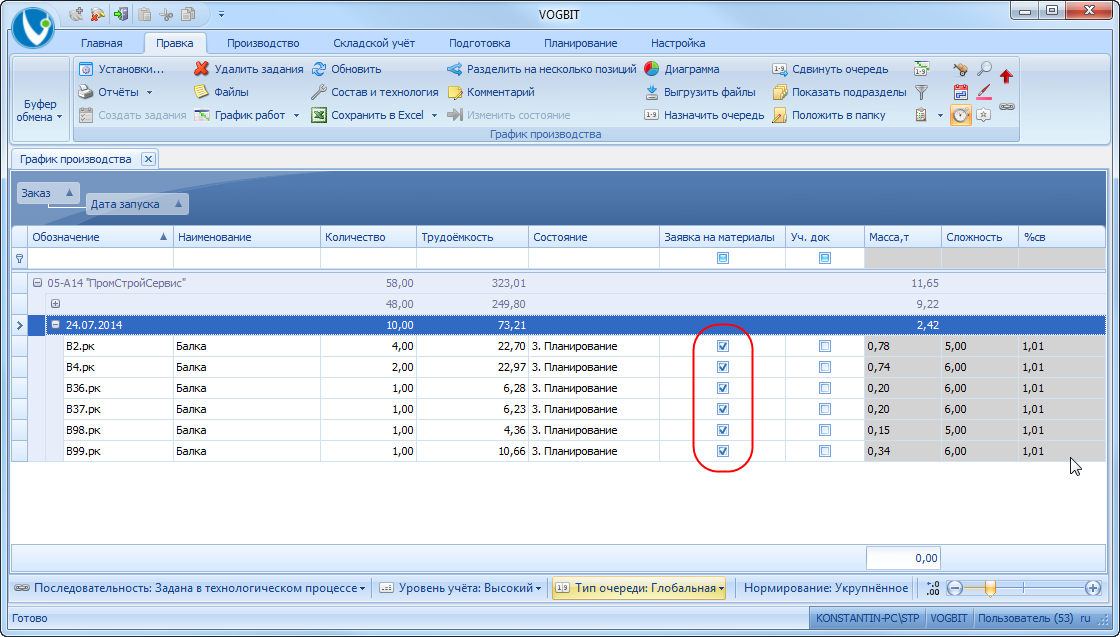Check Уч. док box for B4.рк

tap(825, 367)
